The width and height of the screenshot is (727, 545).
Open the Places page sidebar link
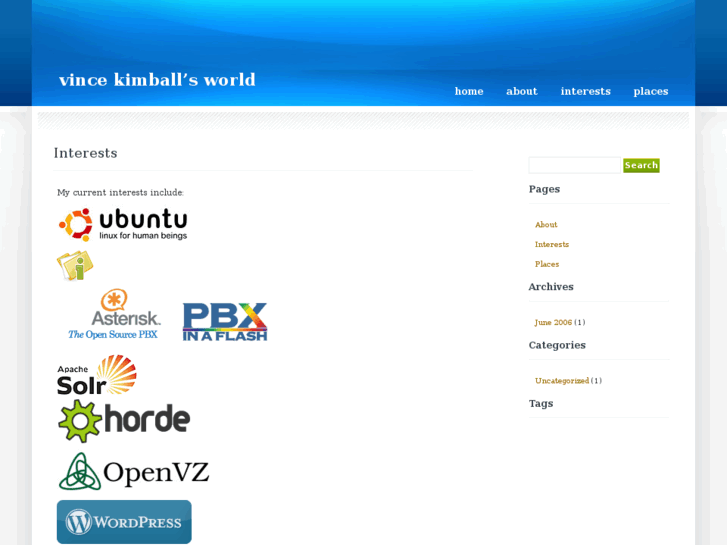(547, 264)
